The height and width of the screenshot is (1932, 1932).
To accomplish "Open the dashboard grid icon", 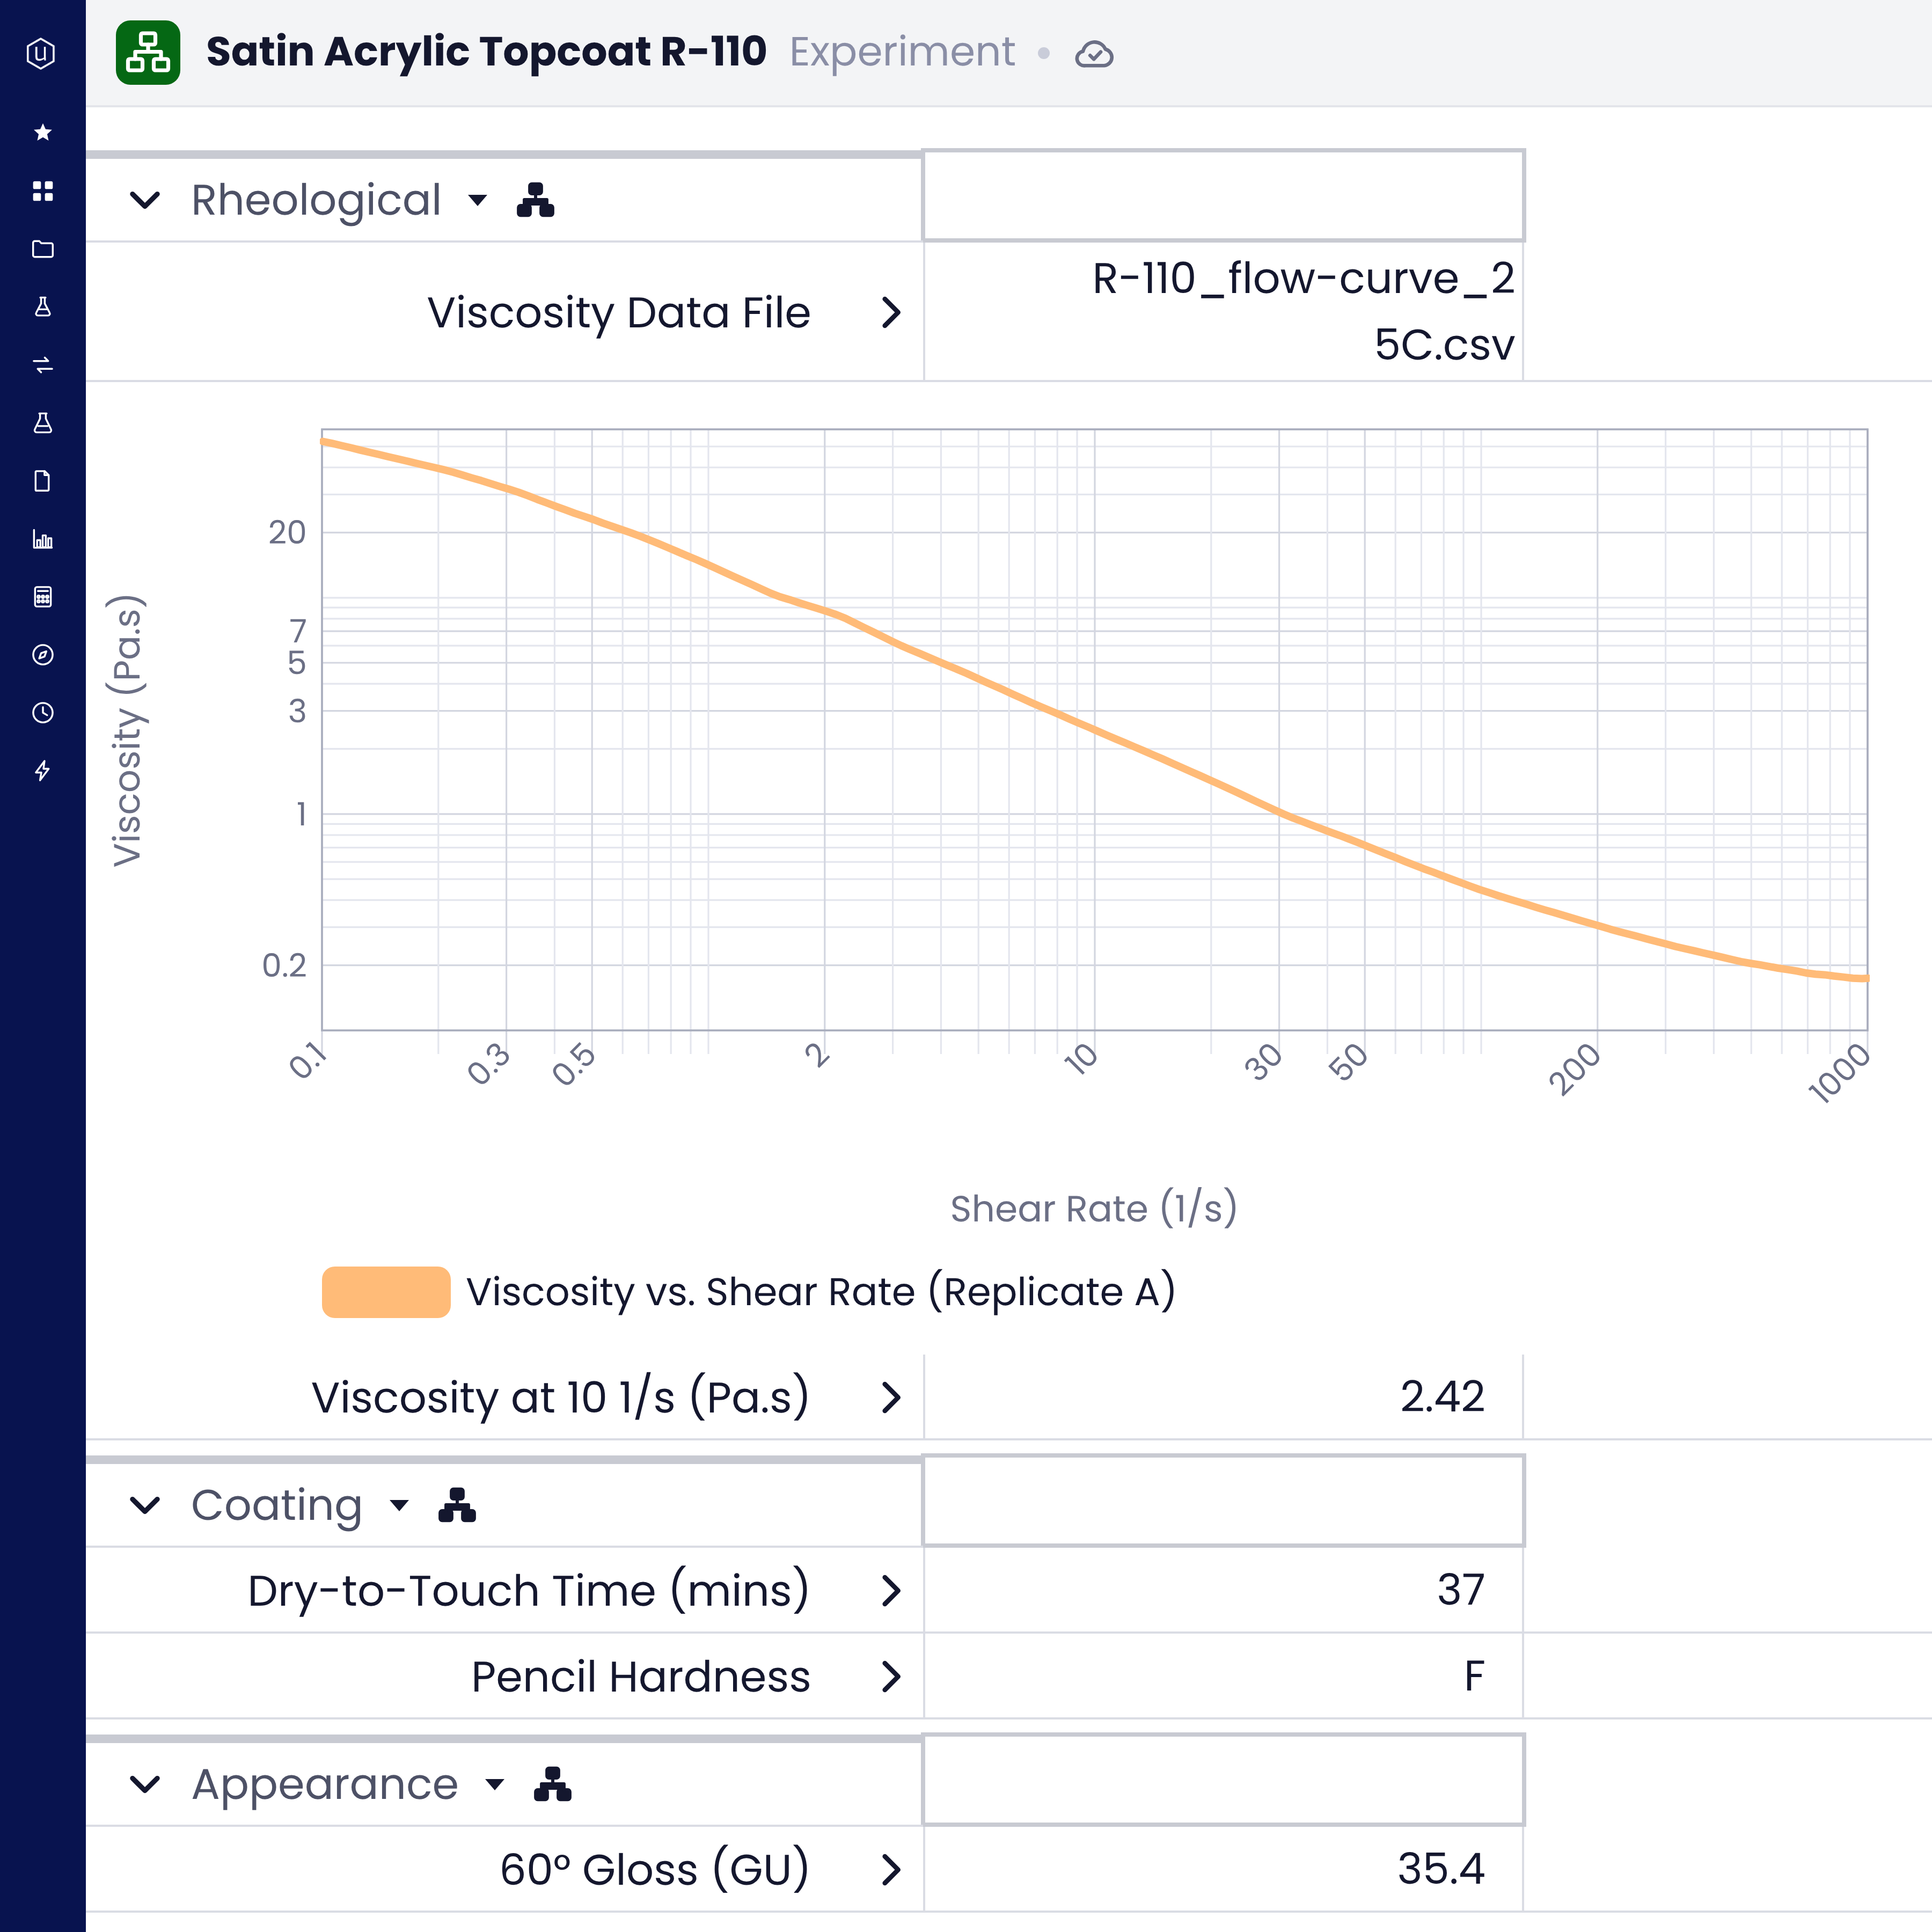I will pos(42,191).
